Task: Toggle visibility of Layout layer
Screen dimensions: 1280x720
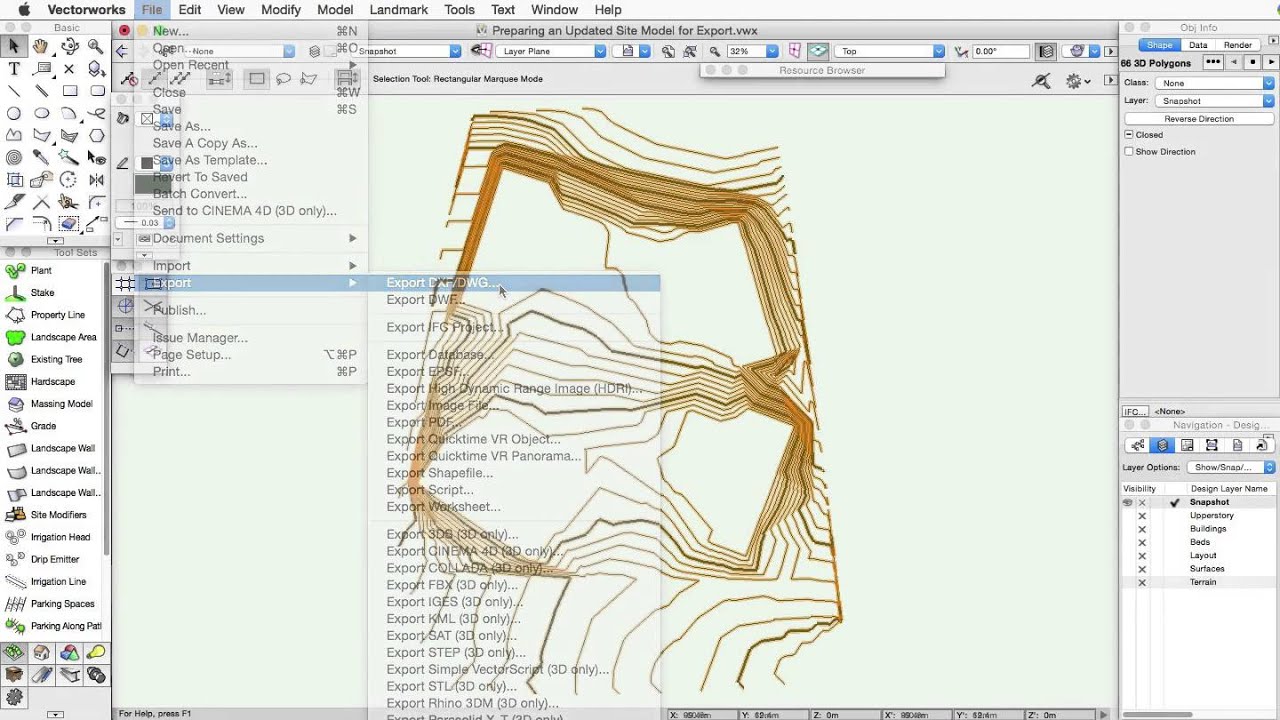Action: (x=1142, y=556)
